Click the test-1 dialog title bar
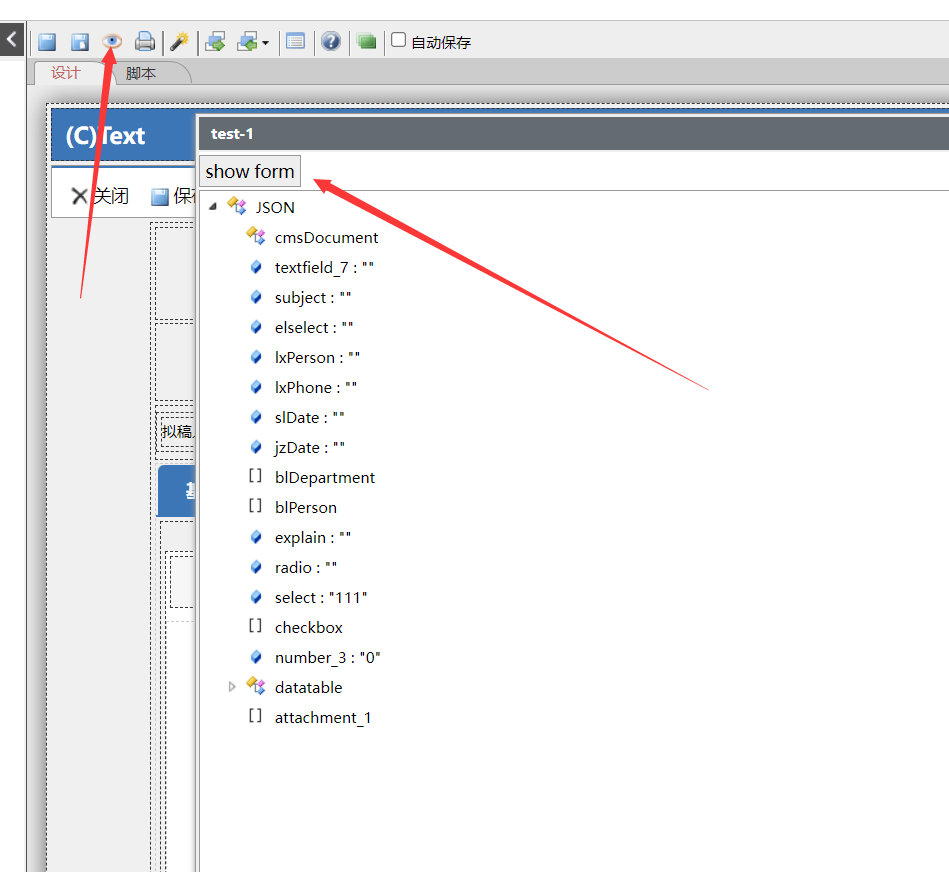Screen dimensions: 949x872 (574, 134)
